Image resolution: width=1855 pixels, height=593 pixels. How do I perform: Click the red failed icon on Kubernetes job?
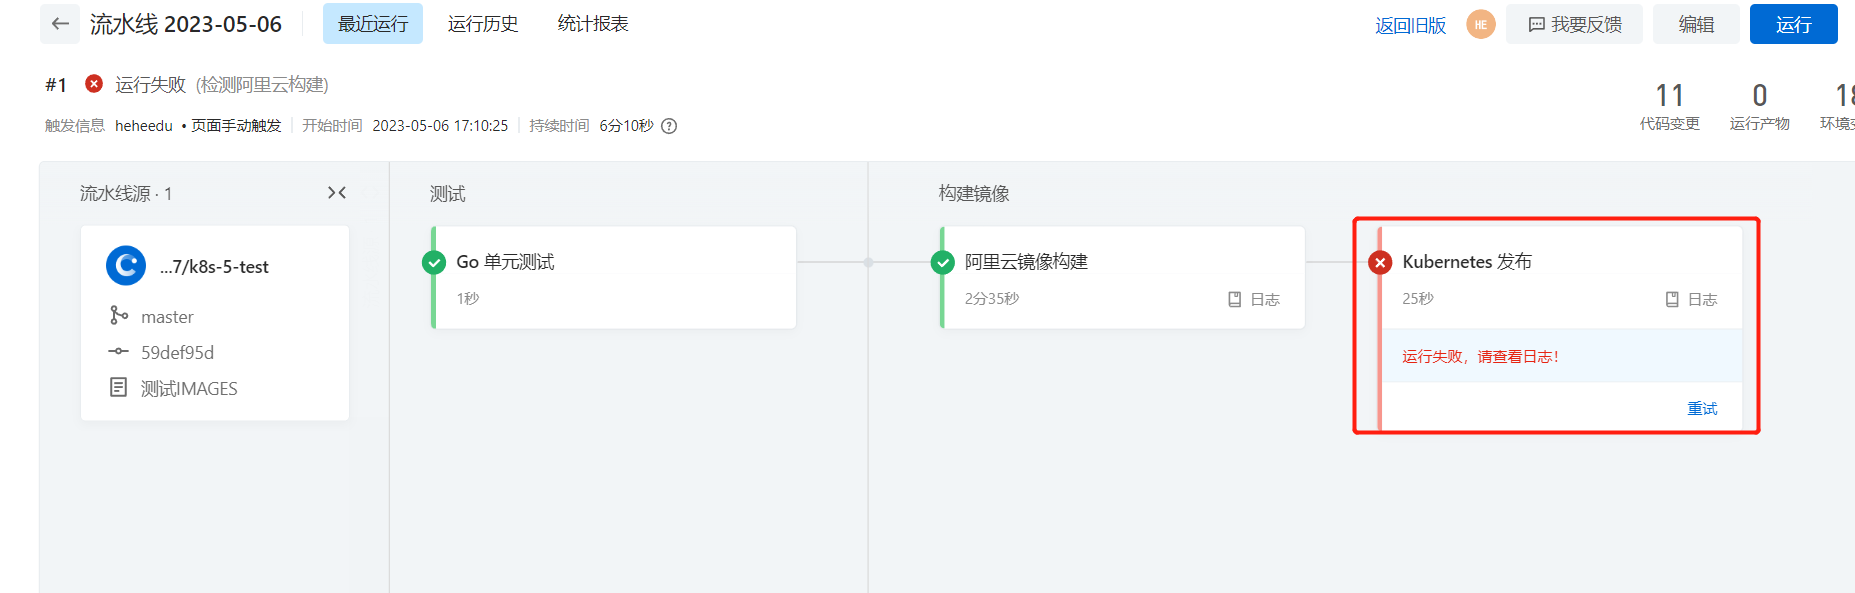pos(1380,263)
